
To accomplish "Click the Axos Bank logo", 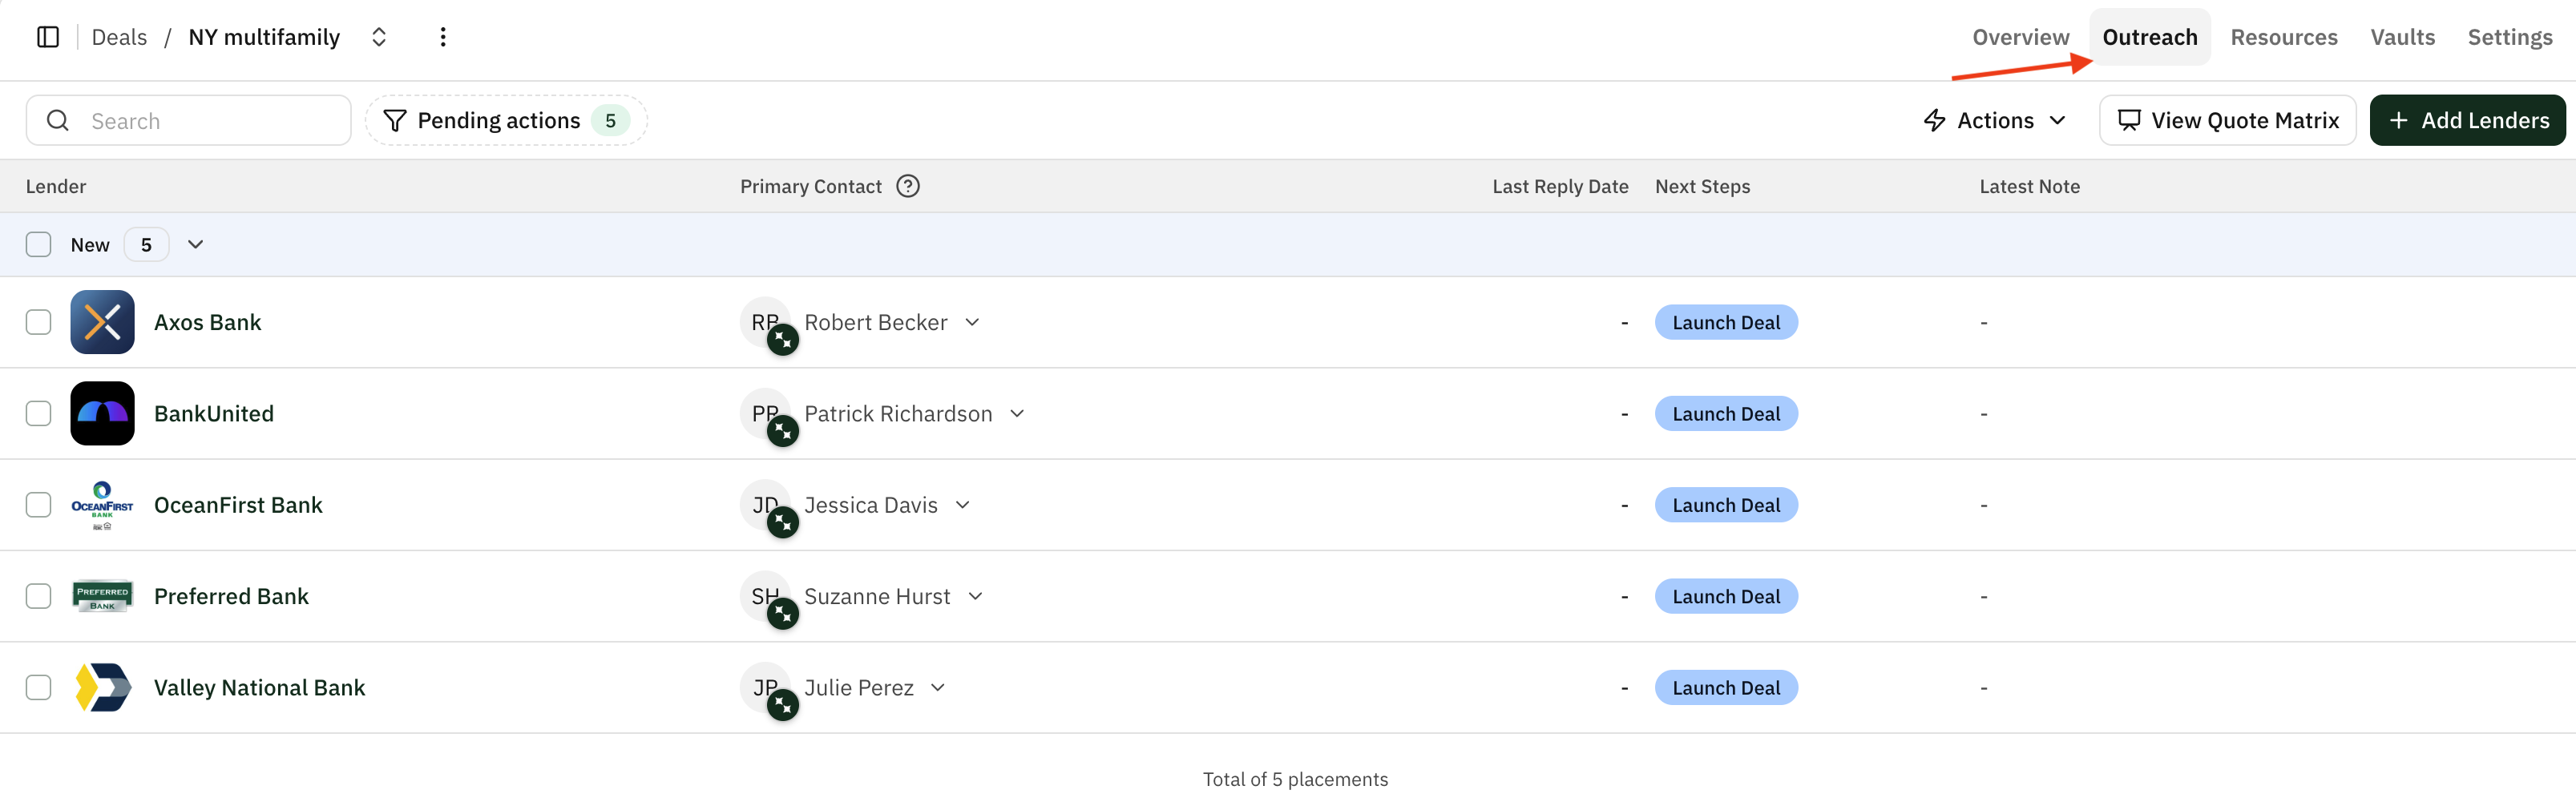I will (x=101, y=322).
